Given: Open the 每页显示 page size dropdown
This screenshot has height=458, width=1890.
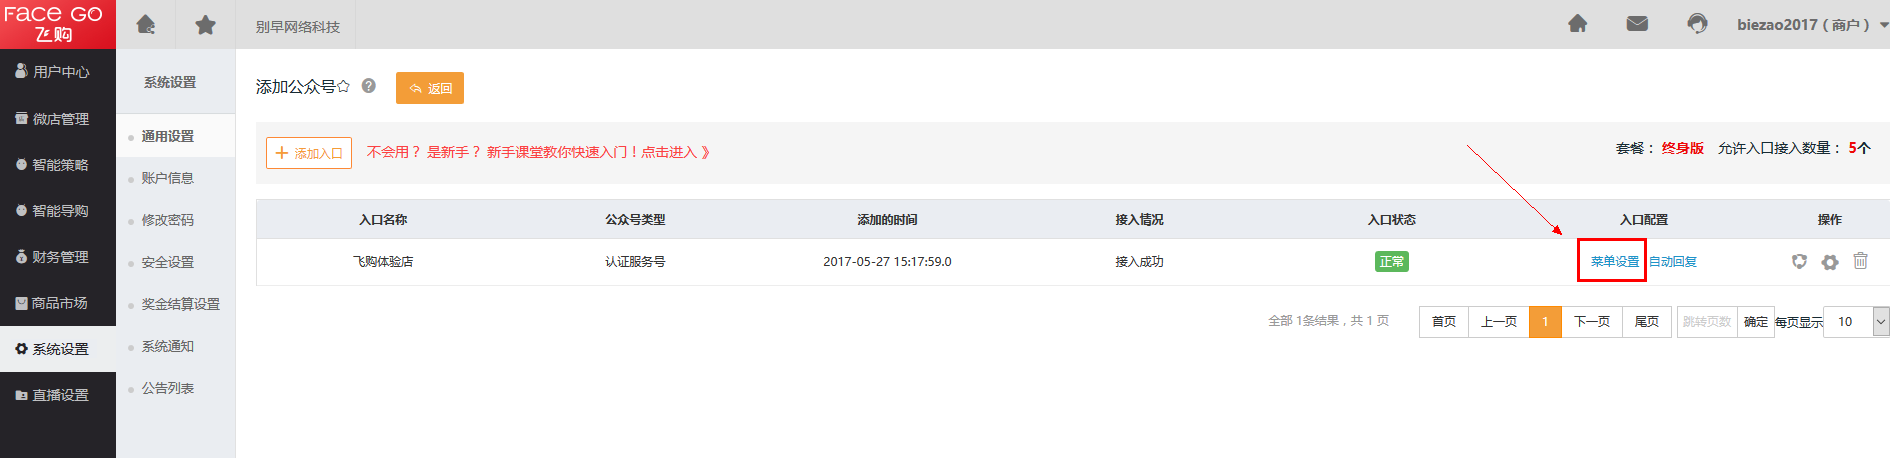Looking at the screenshot, I should 1880,322.
